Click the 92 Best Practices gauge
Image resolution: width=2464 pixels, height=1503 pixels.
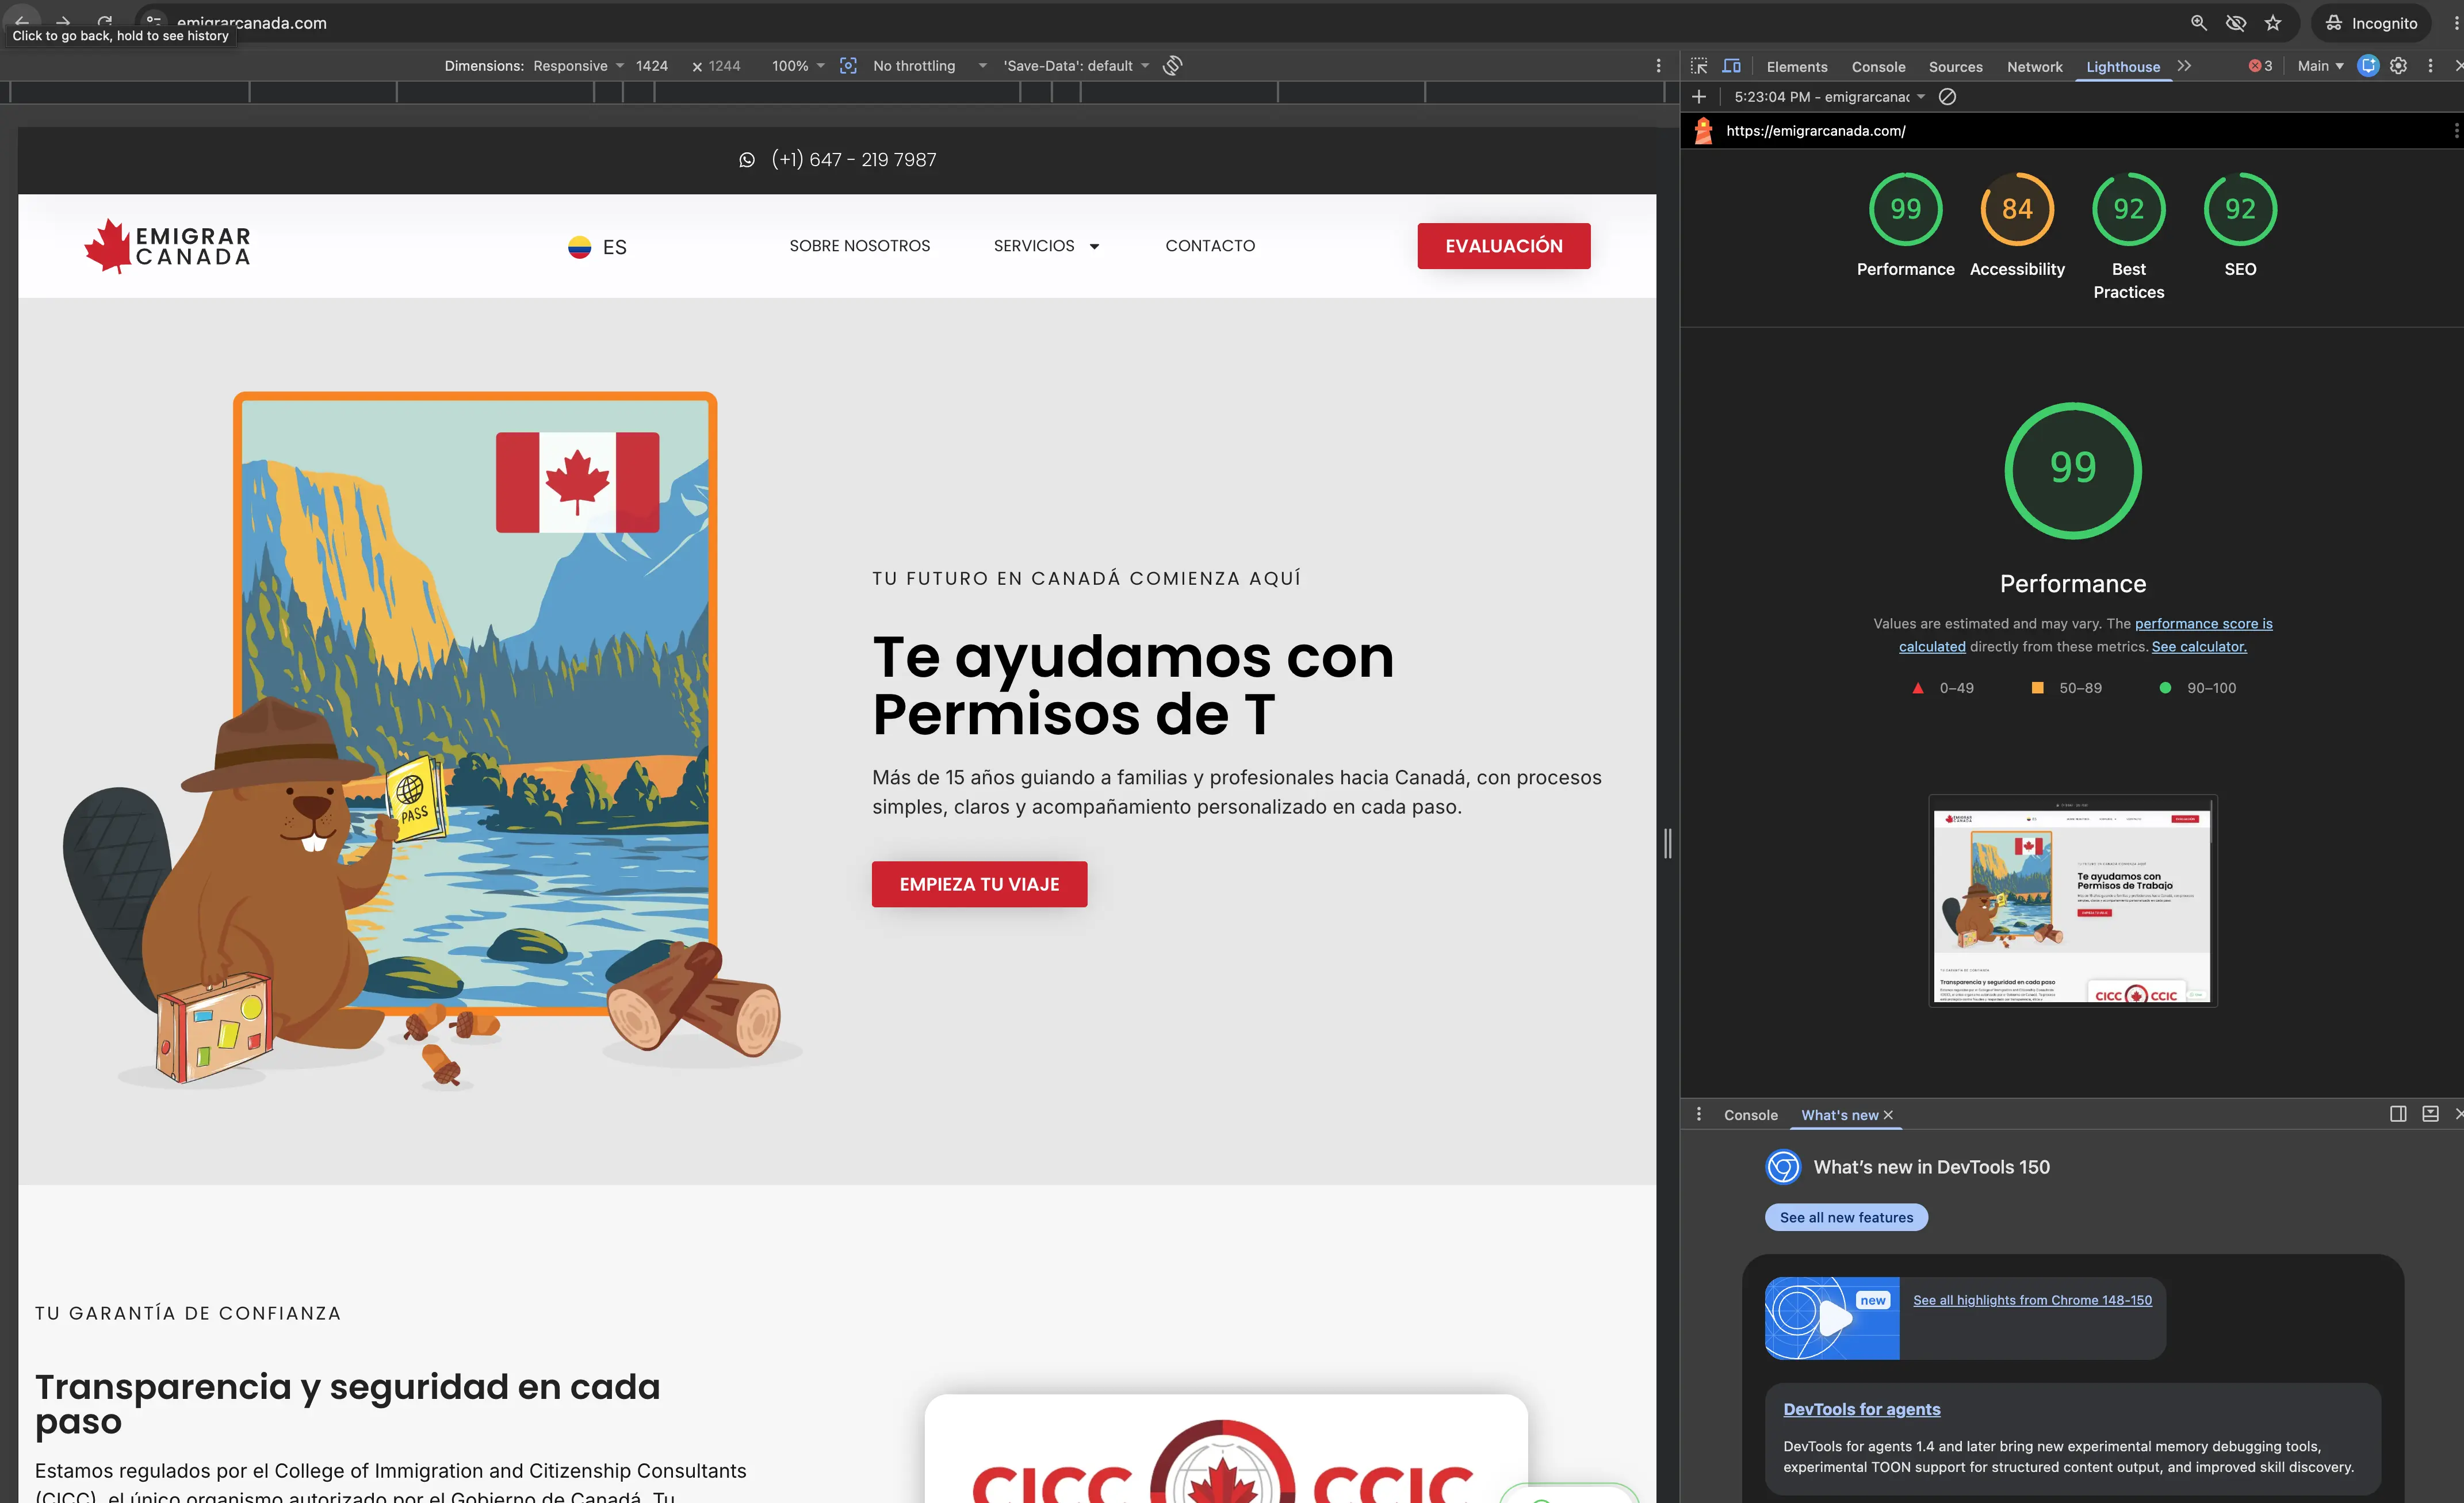(x=2128, y=209)
